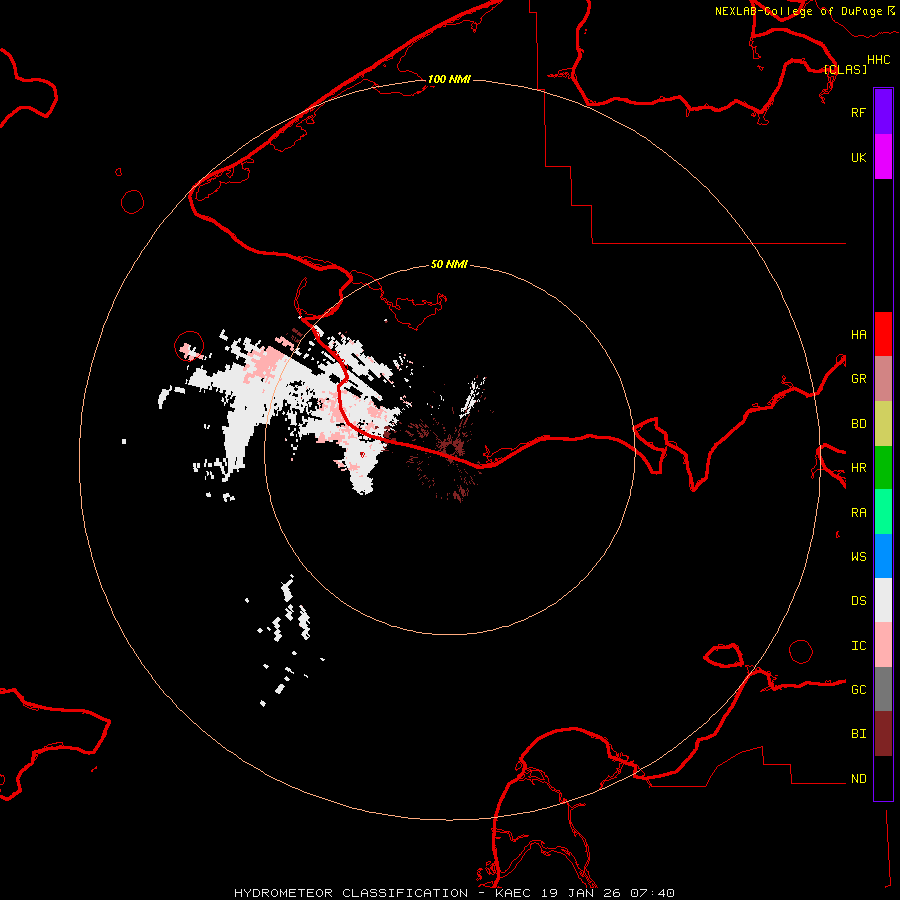Click the 'ND' legend label
This screenshot has width=900, height=900.
tap(858, 778)
